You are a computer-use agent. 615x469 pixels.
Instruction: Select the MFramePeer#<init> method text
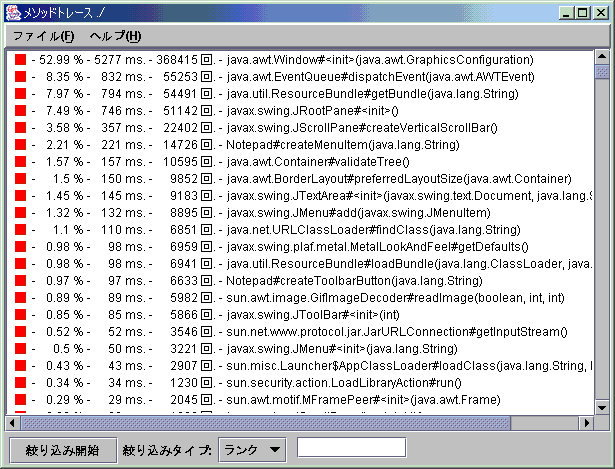[x=364, y=400]
